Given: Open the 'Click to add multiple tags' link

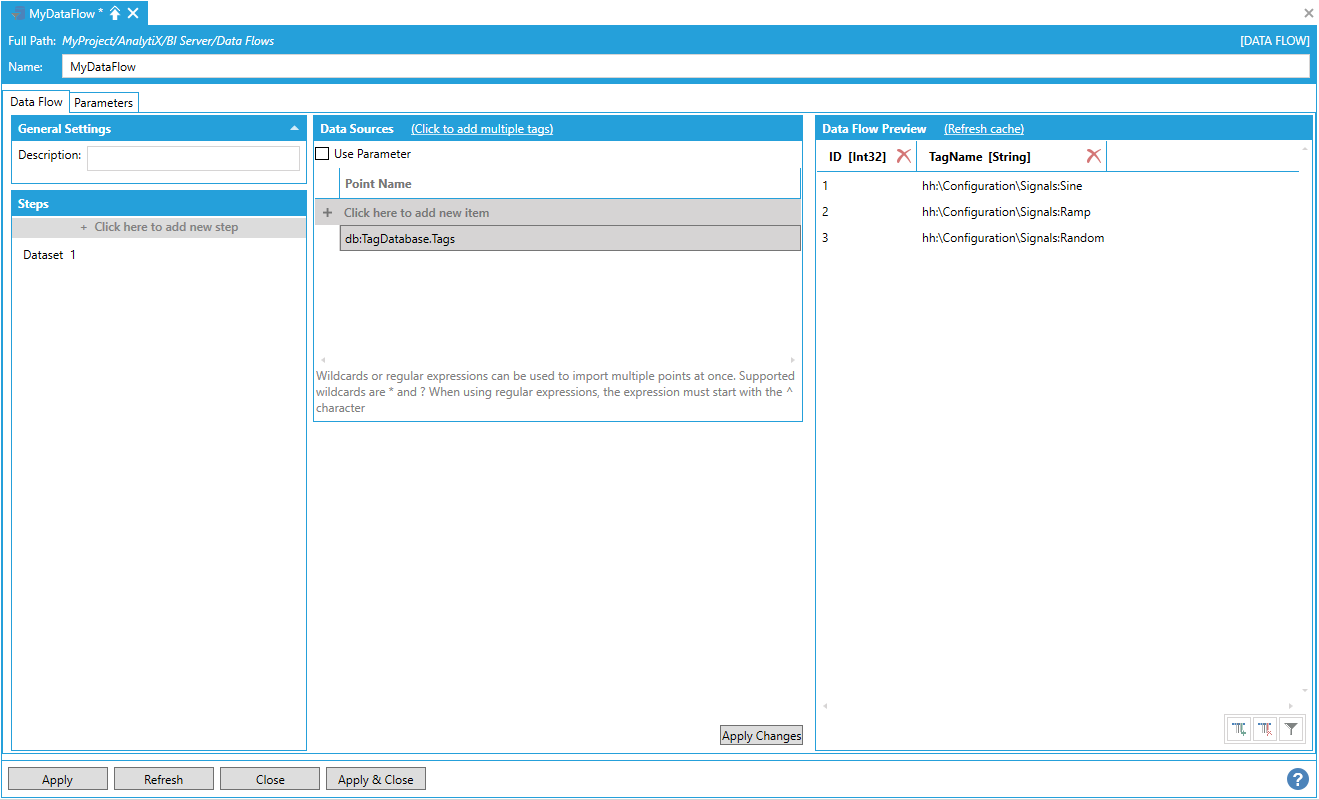Looking at the screenshot, I should click(x=481, y=129).
